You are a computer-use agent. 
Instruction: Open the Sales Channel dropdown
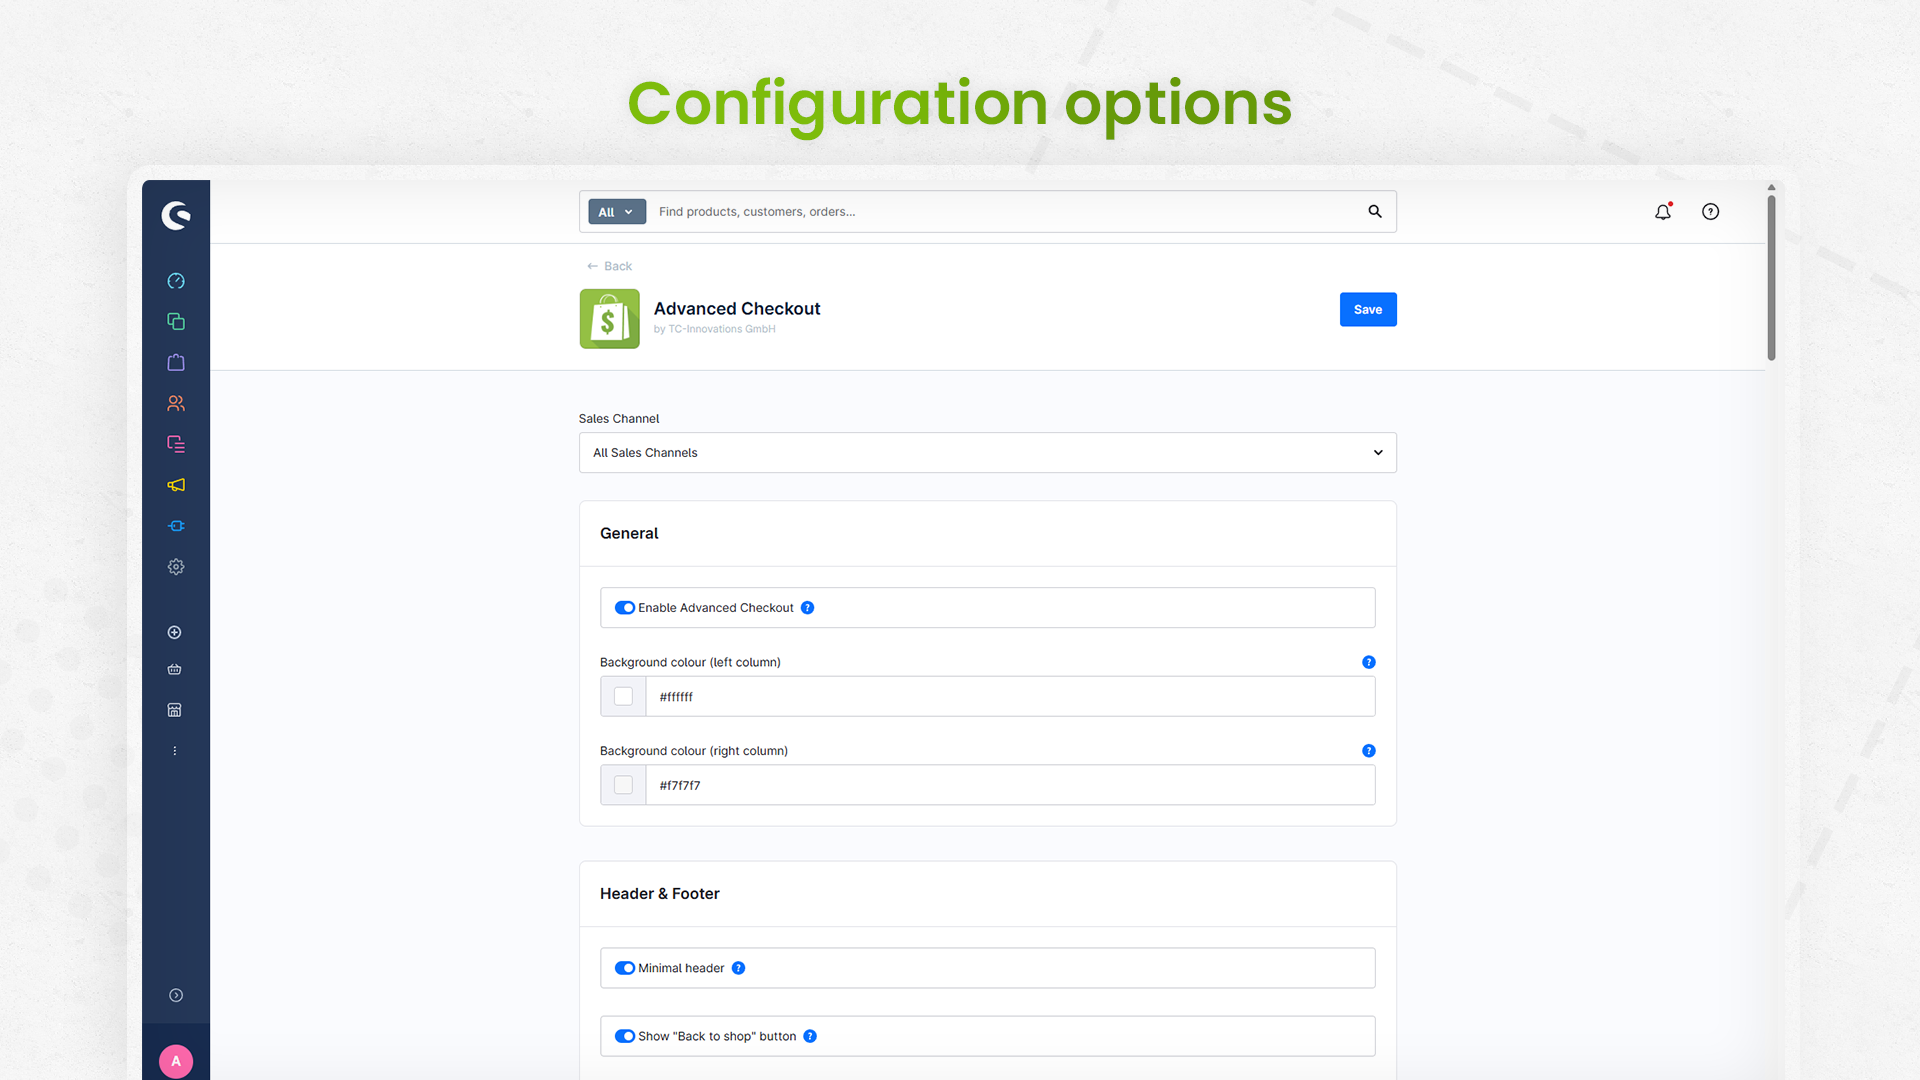coord(988,453)
